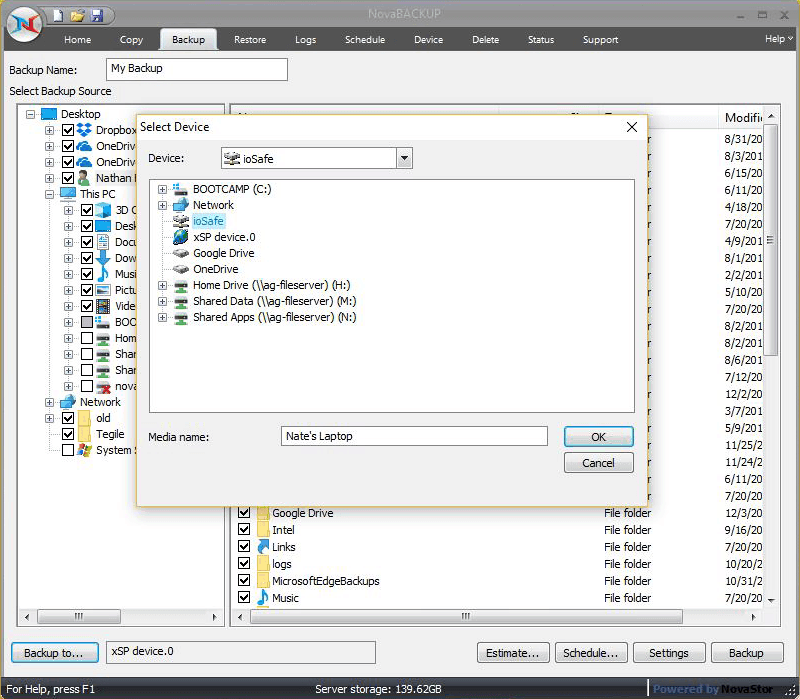Uncheck the 3D Objects checkbox
This screenshot has width=800, height=699.
coord(87,210)
